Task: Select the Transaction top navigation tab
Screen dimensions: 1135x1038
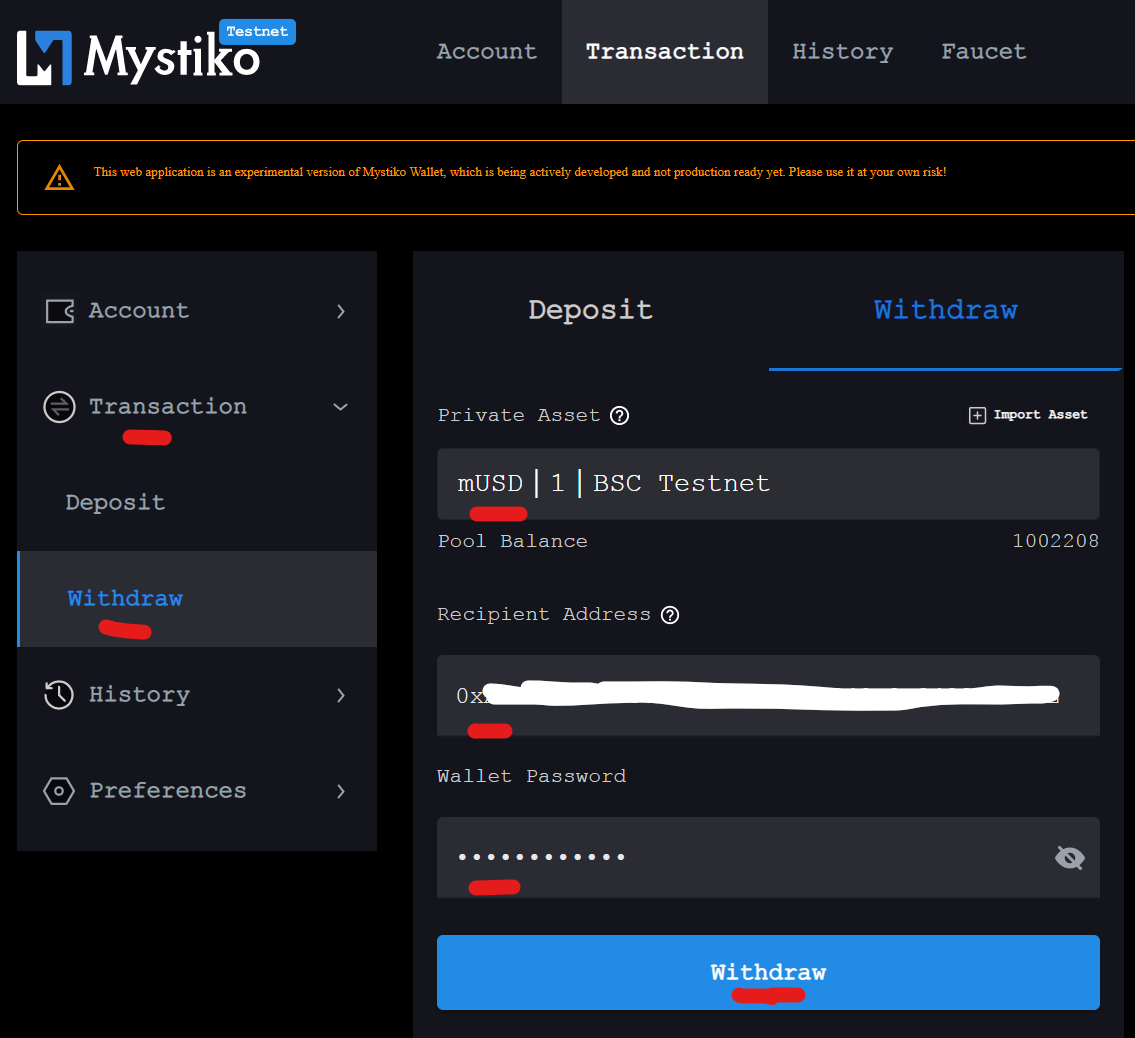Action: pyautogui.click(x=664, y=51)
